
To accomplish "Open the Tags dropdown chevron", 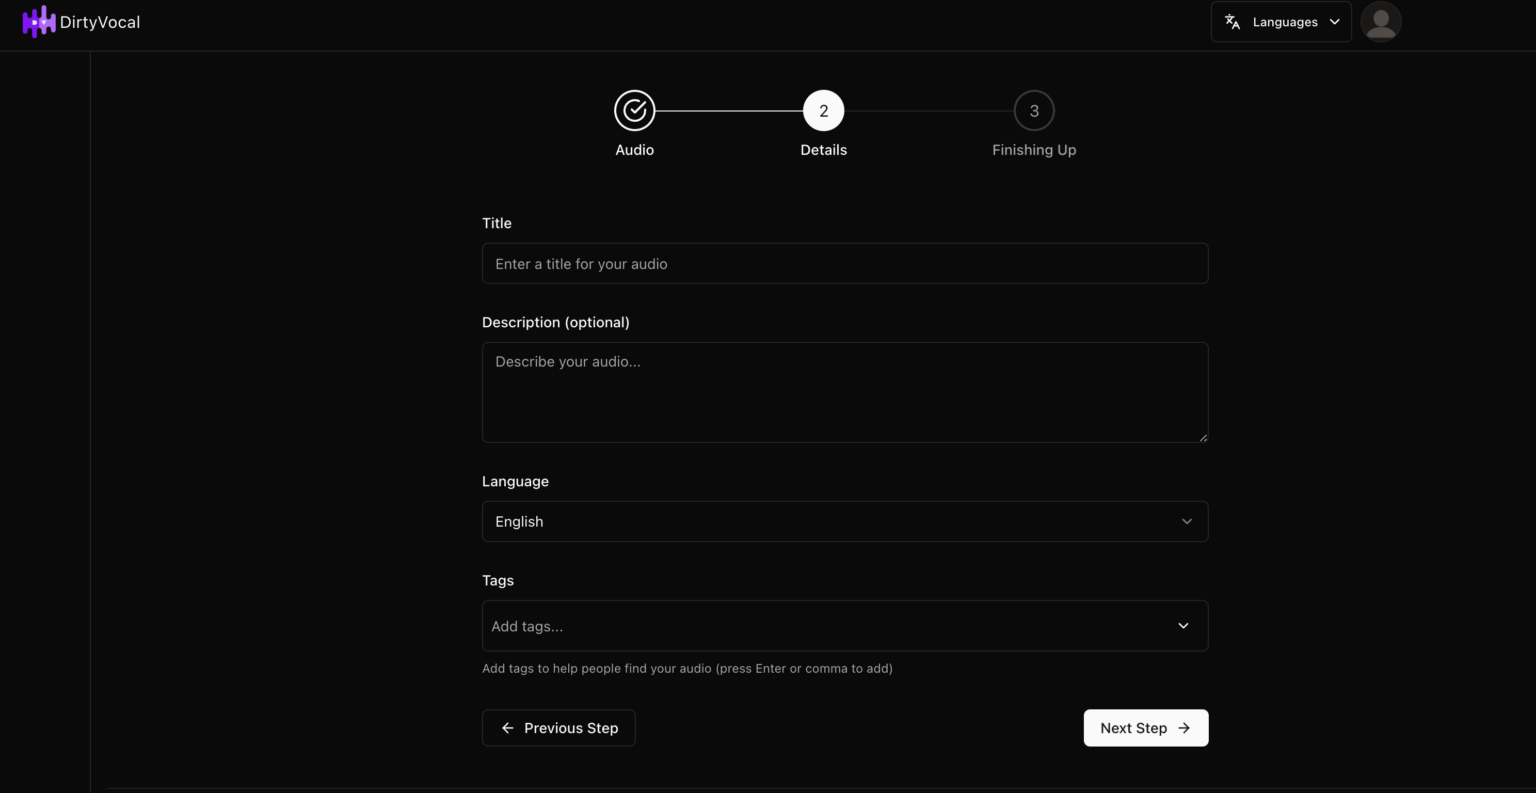I will tap(1183, 625).
